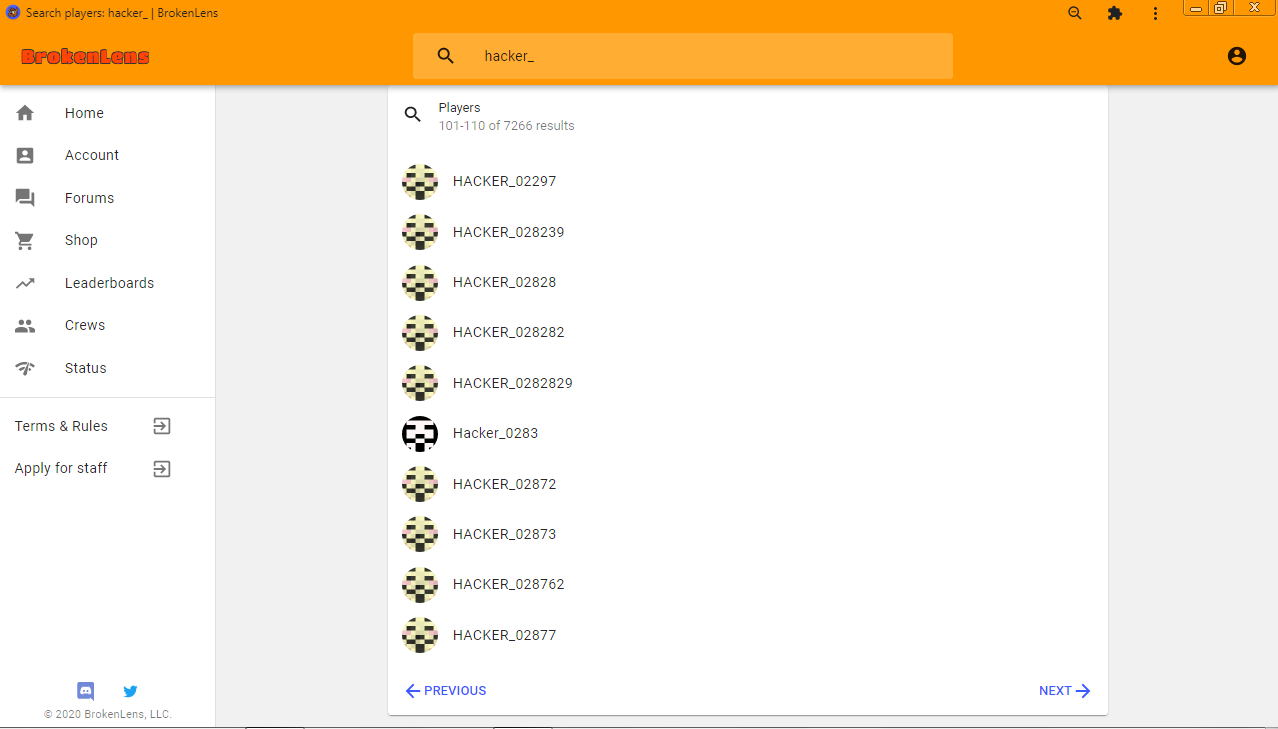The width and height of the screenshot is (1278, 729).
Task: Open Leaderboards from the sidebar
Action: click(x=107, y=283)
